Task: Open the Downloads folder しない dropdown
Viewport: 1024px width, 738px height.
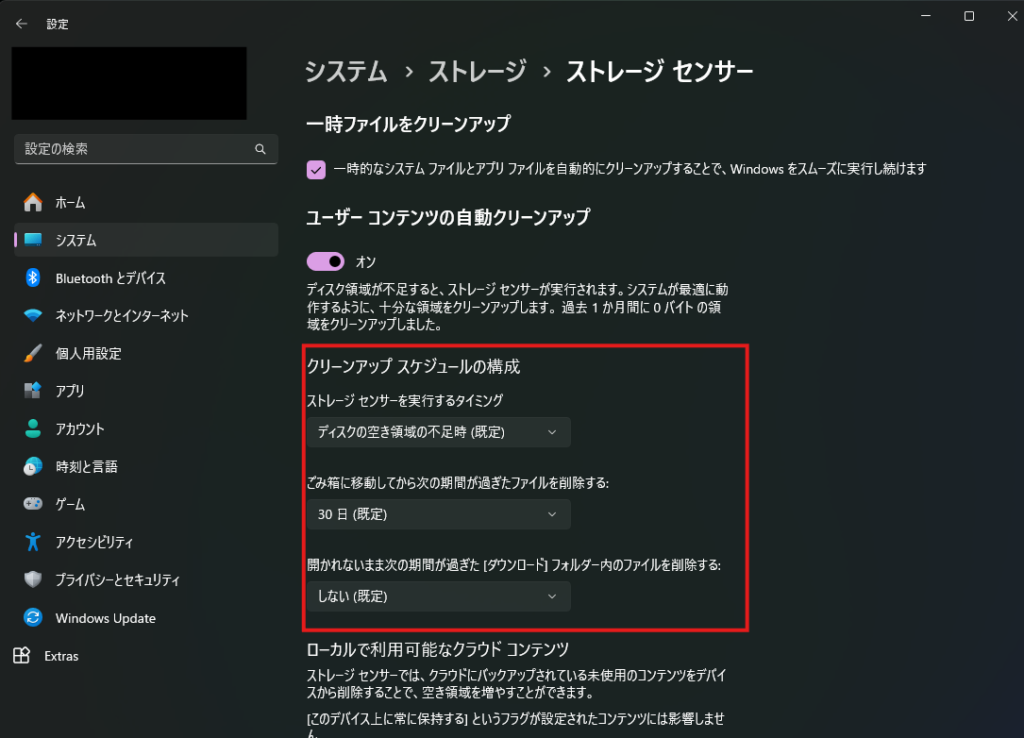Action: coord(438,596)
